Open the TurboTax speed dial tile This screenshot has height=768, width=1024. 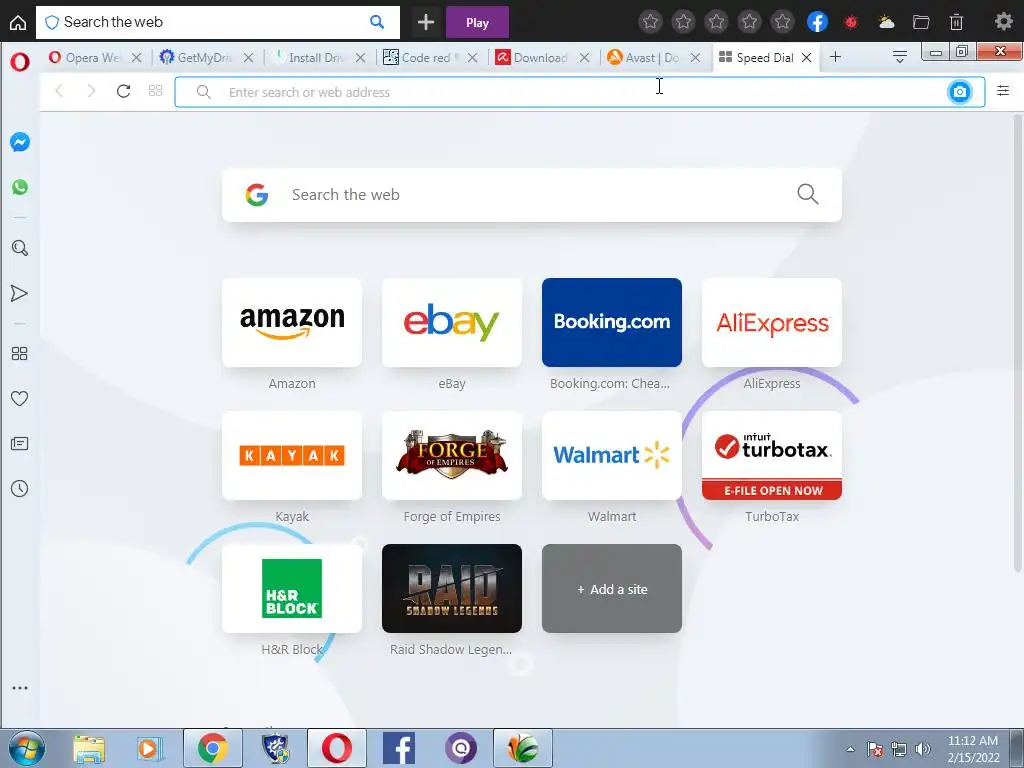[772, 456]
